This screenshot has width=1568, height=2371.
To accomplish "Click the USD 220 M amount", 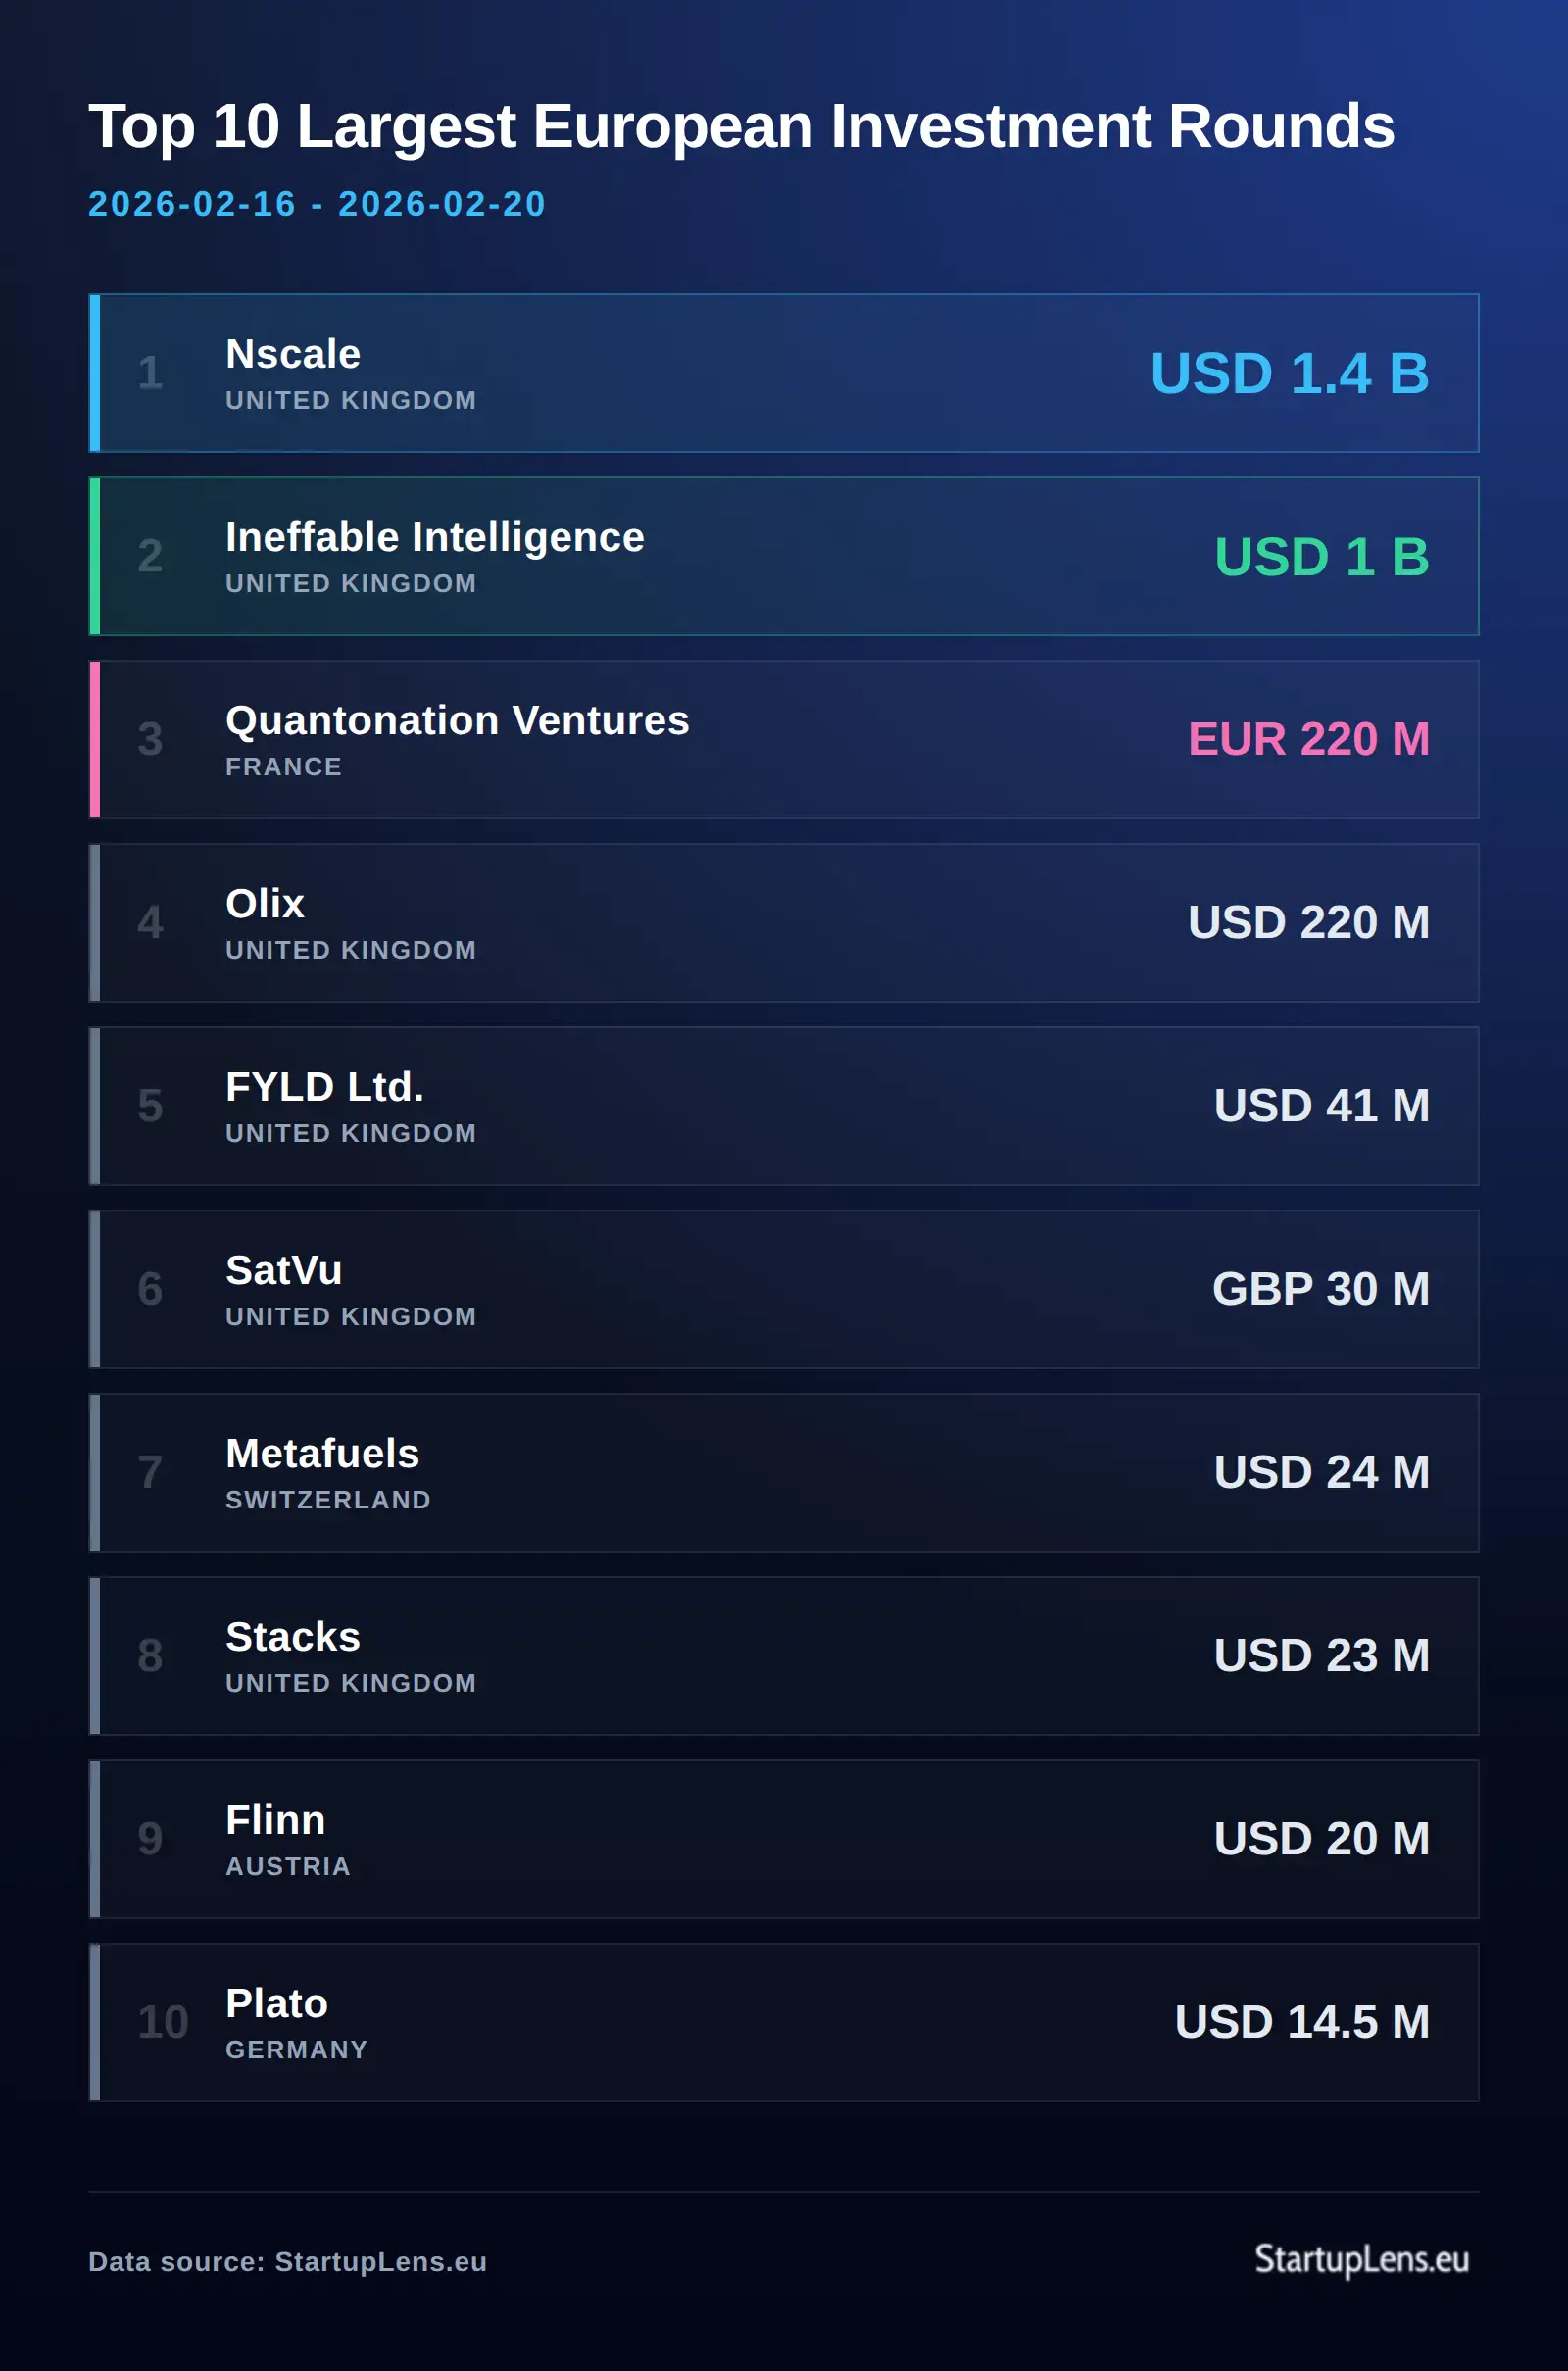I will [x=1308, y=923].
